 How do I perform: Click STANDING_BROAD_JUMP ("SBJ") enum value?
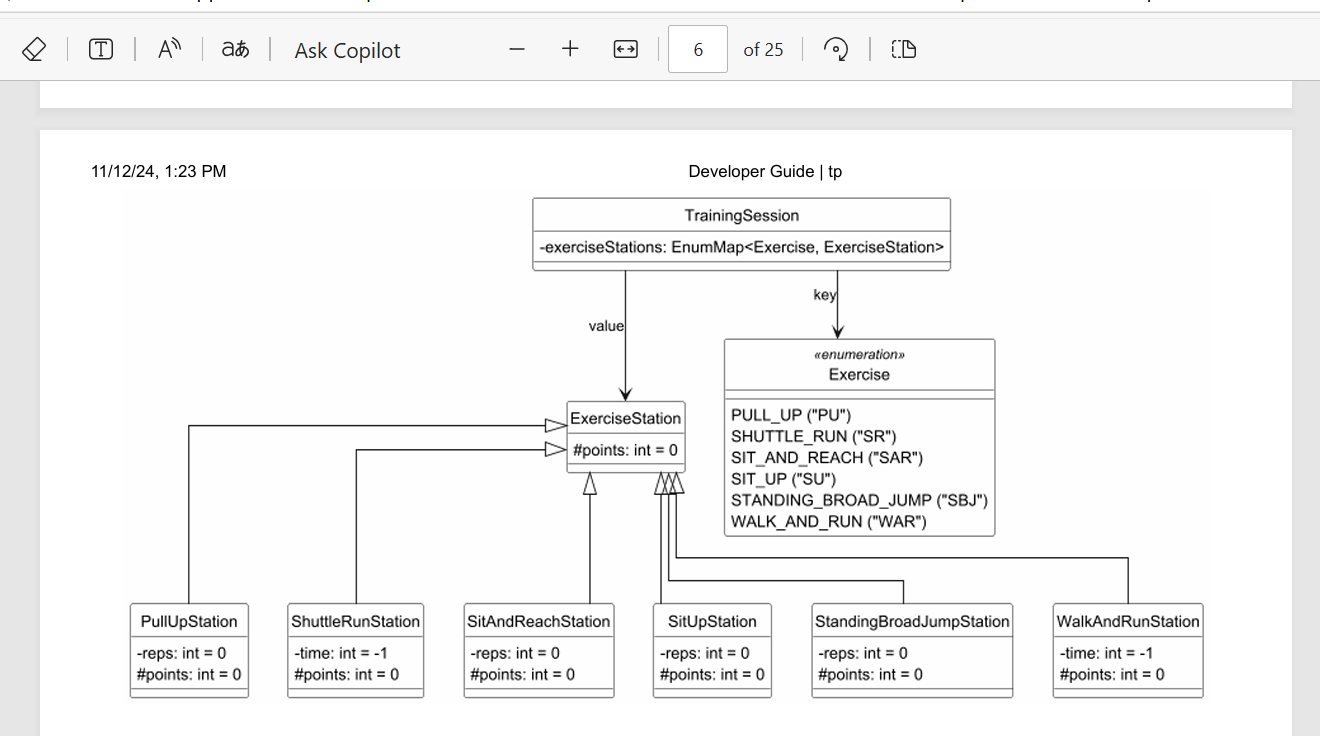tap(859, 500)
